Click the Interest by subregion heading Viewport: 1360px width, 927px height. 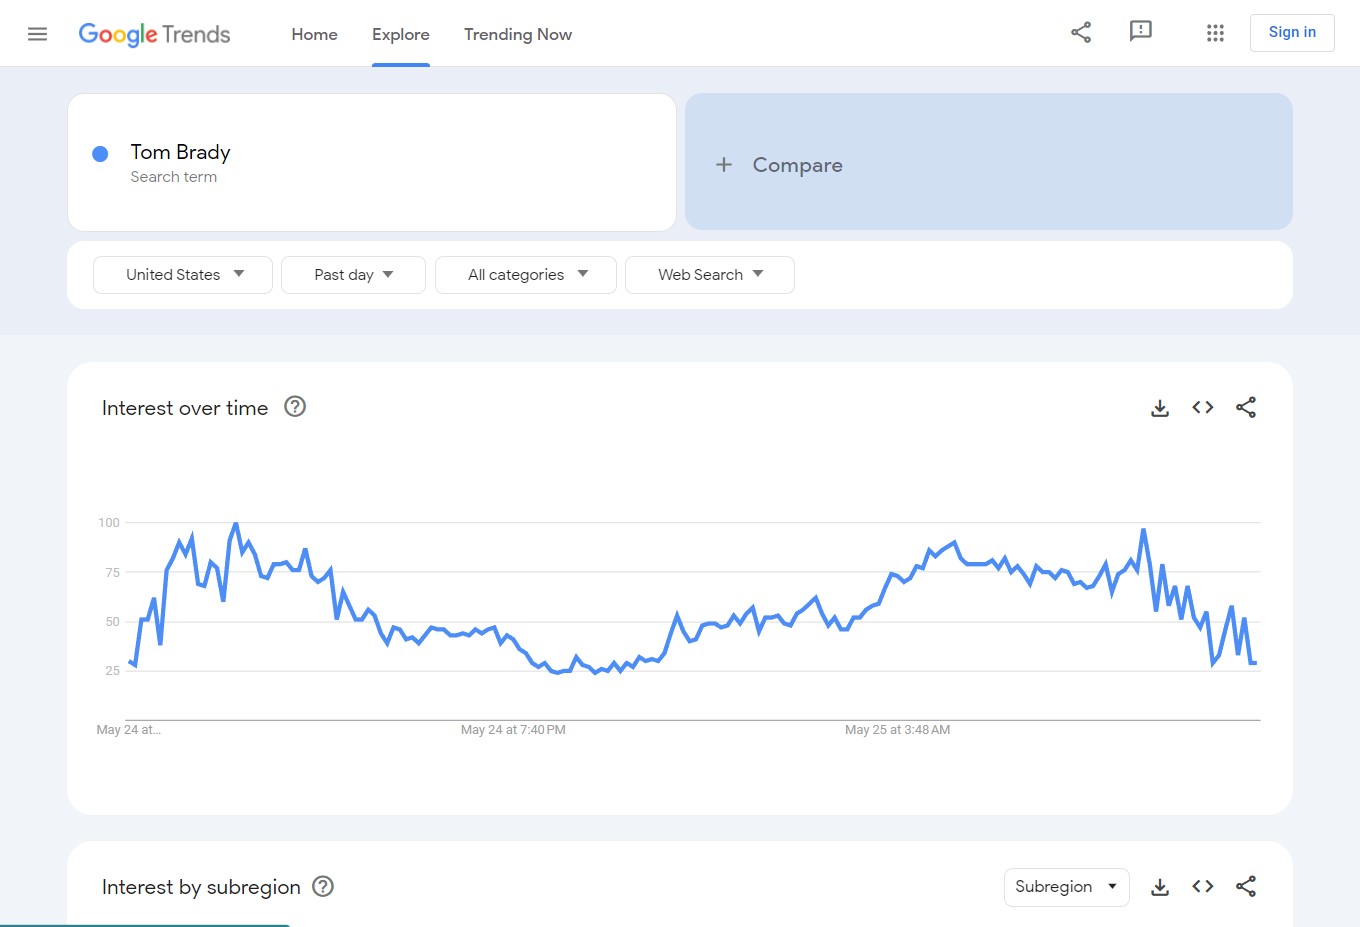click(201, 887)
